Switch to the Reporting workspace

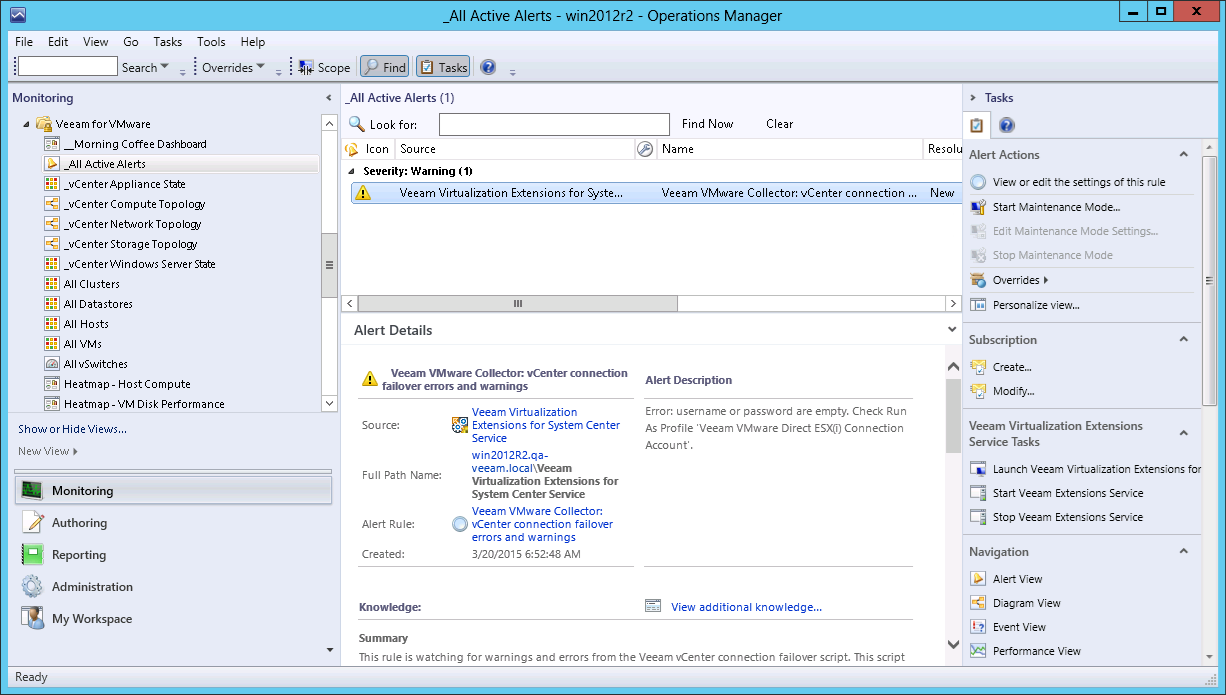coord(174,555)
